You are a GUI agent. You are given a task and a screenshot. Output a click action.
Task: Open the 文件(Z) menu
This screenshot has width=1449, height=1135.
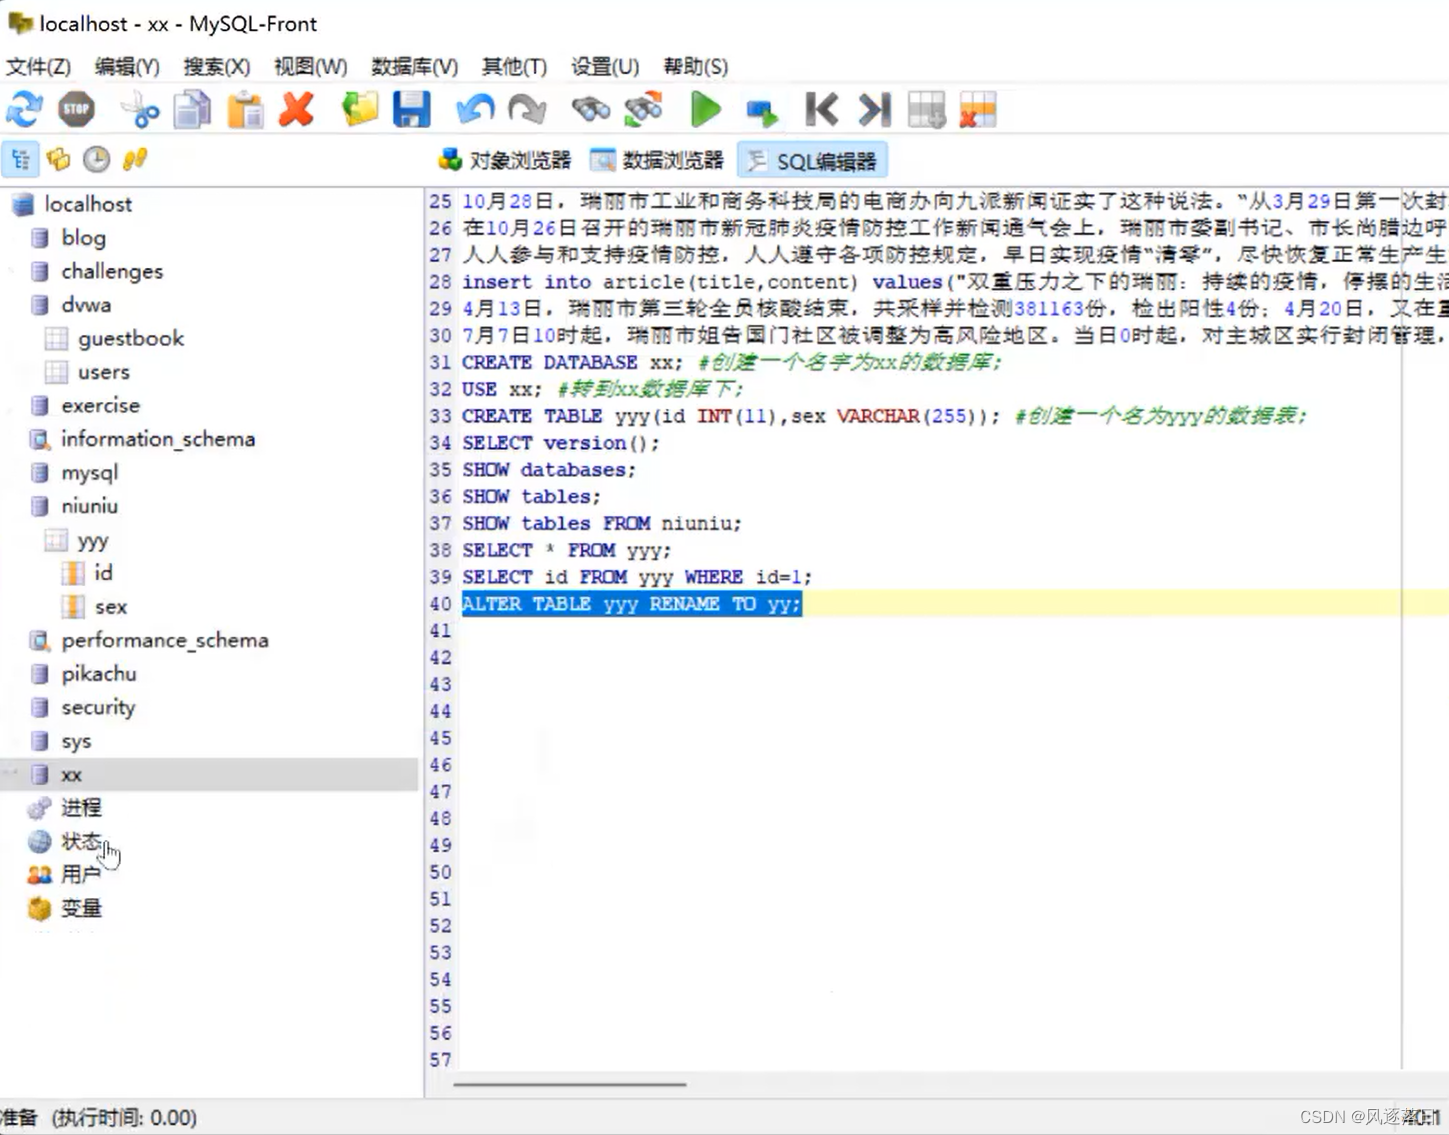[x=38, y=66]
